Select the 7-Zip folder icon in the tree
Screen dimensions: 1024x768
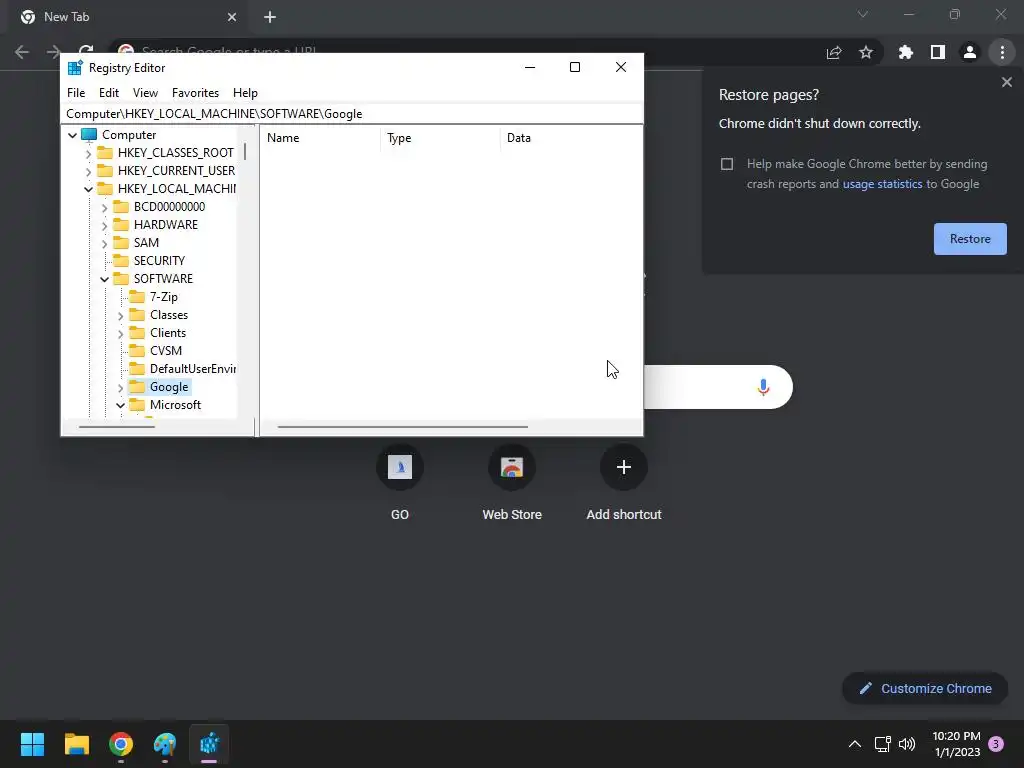coord(136,297)
